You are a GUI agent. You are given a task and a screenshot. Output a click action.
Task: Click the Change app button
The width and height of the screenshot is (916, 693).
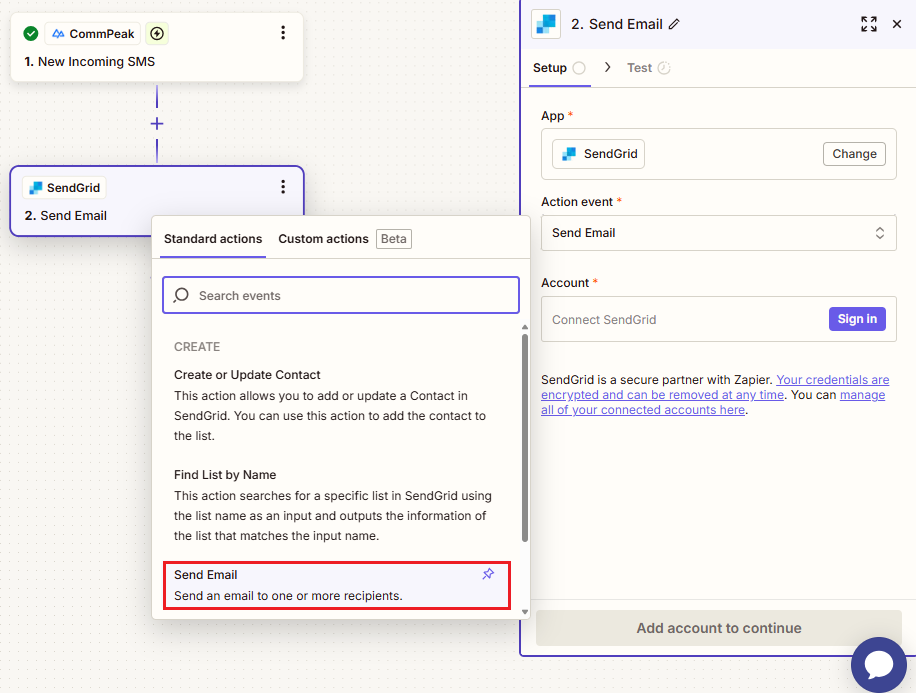(854, 154)
